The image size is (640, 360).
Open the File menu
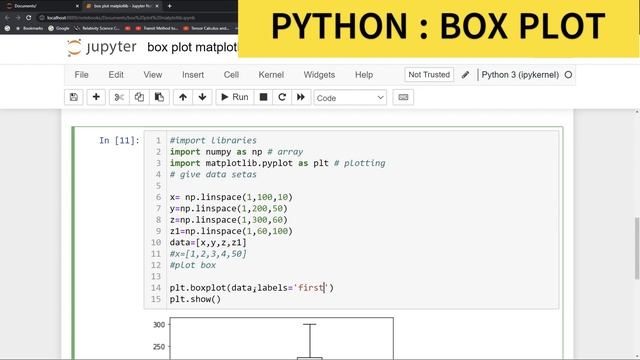click(x=81, y=75)
